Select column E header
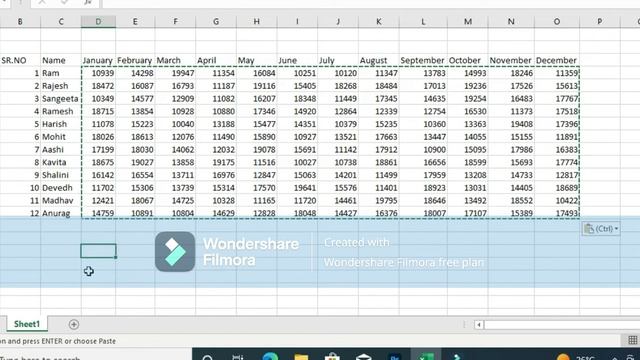Screen dimensions: 640x360 pyautogui.click(x=135, y=22)
